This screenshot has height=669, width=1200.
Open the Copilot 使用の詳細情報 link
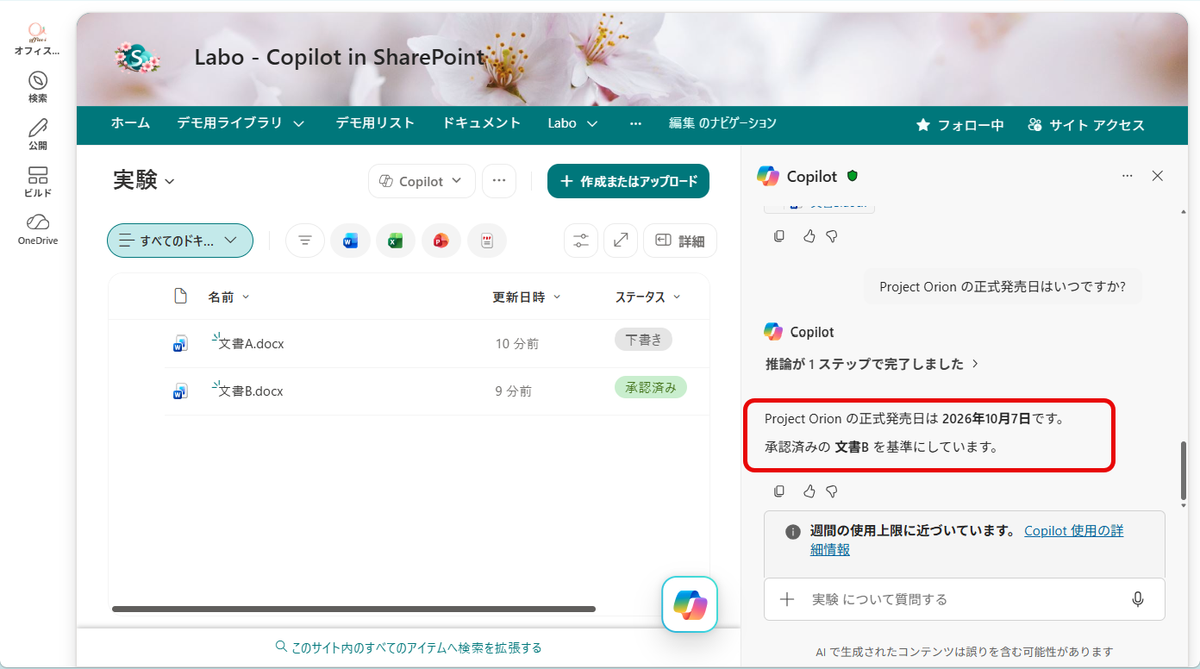point(967,540)
